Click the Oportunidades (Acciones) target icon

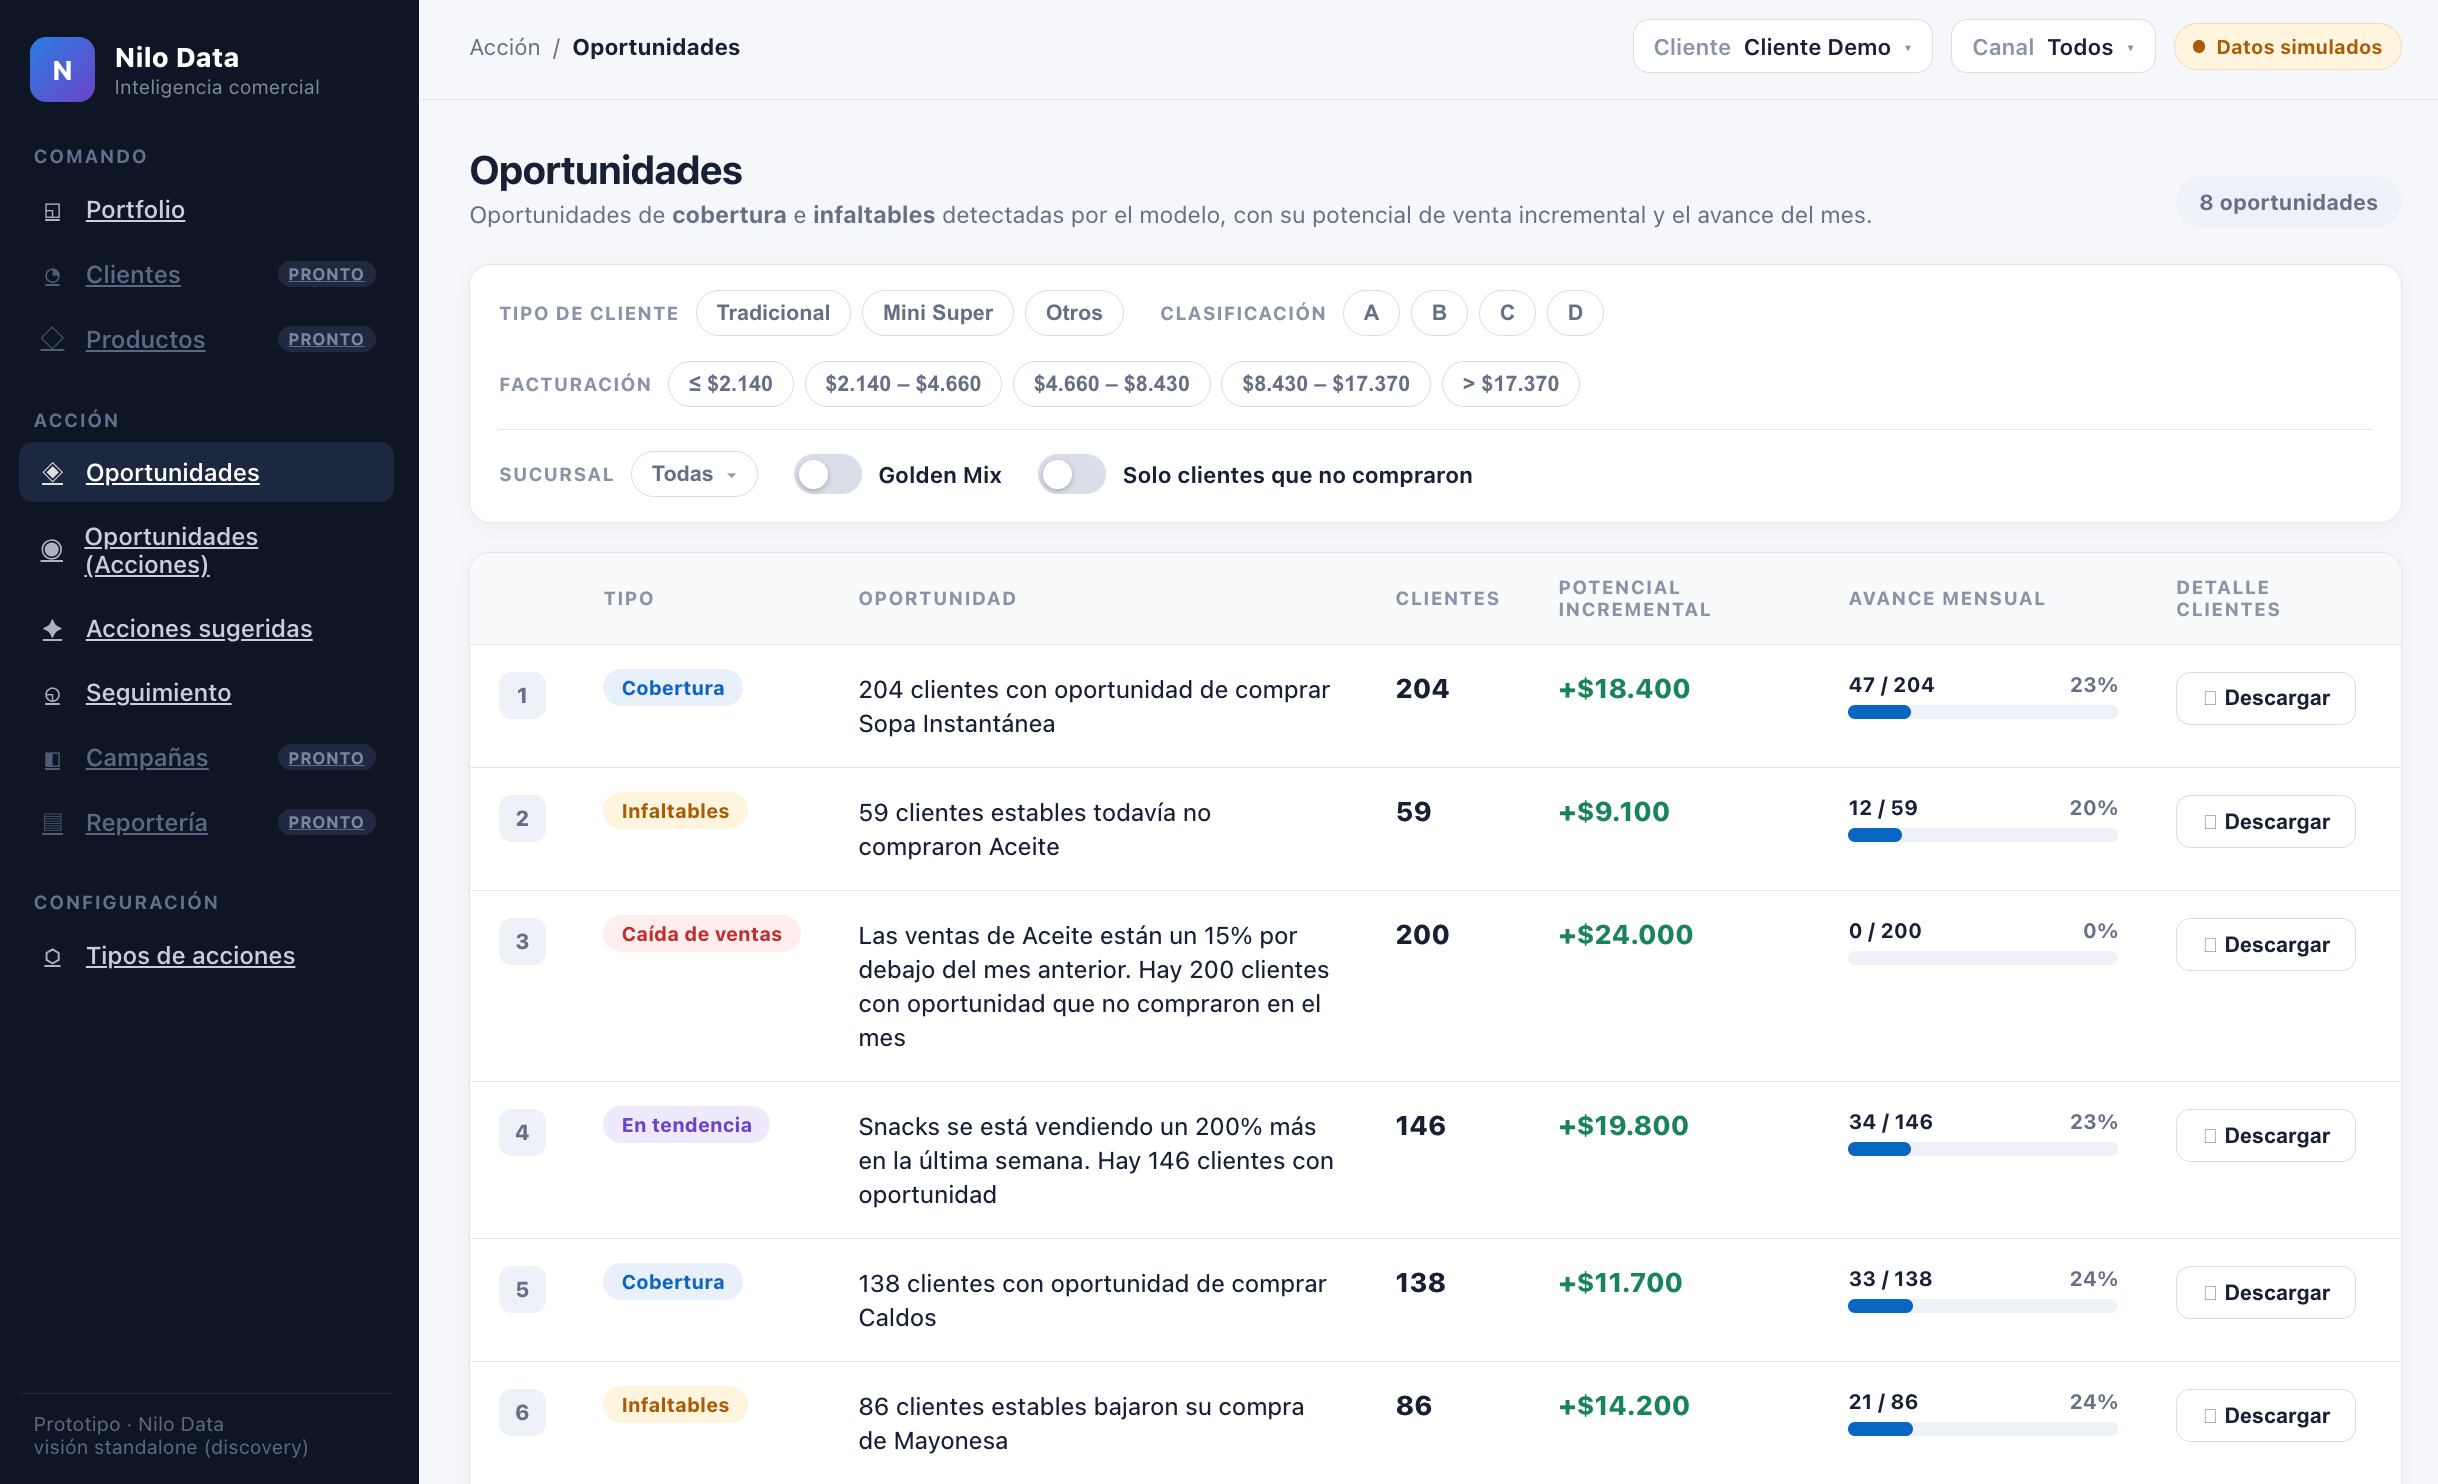52,551
